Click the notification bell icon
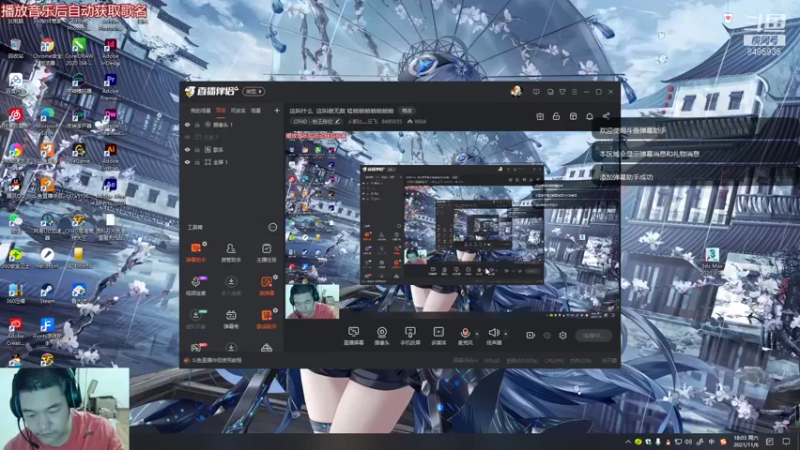Viewport: 800px width, 450px height. click(x=589, y=116)
